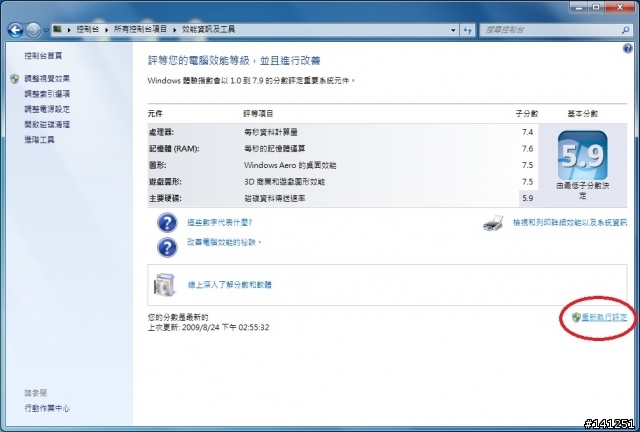Click the control panel icon in address bar
Screen dimensions: 640x432
[58, 29]
